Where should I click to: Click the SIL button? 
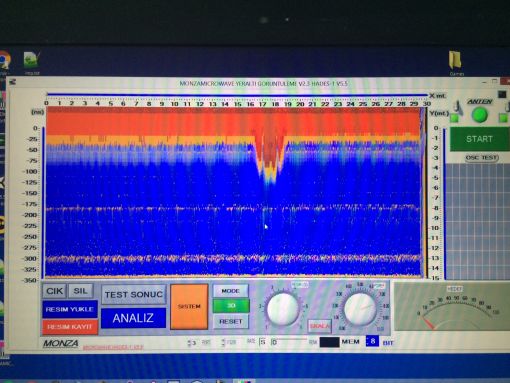point(80,291)
